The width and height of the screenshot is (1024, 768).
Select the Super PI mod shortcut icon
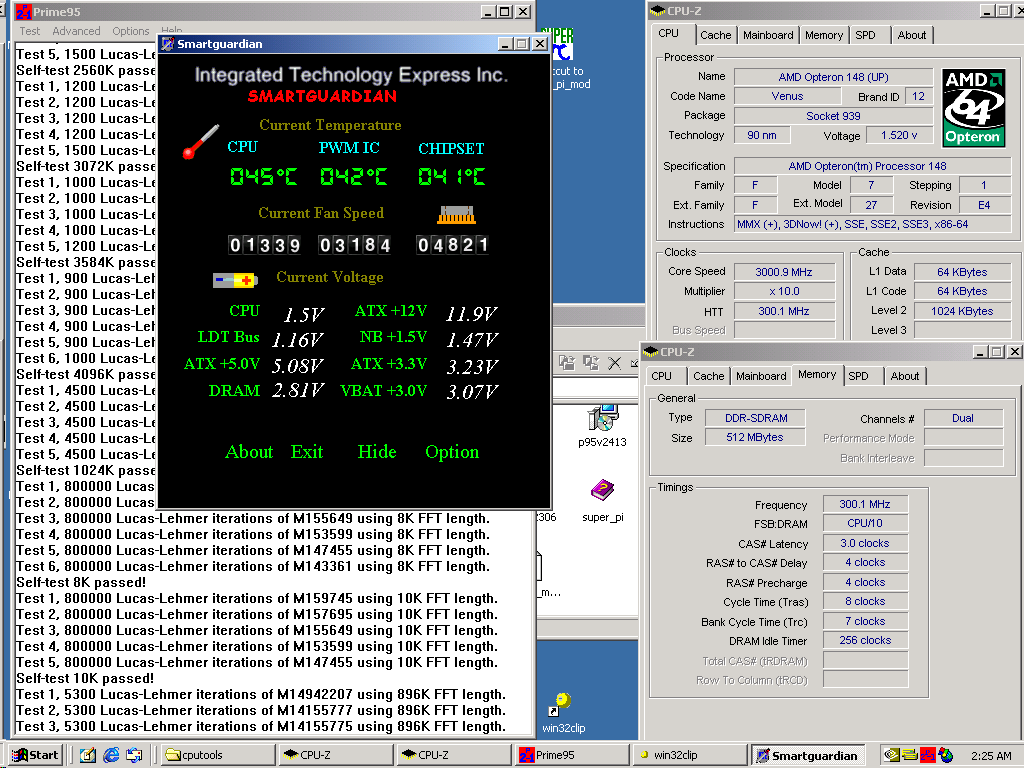tap(561, 44)
